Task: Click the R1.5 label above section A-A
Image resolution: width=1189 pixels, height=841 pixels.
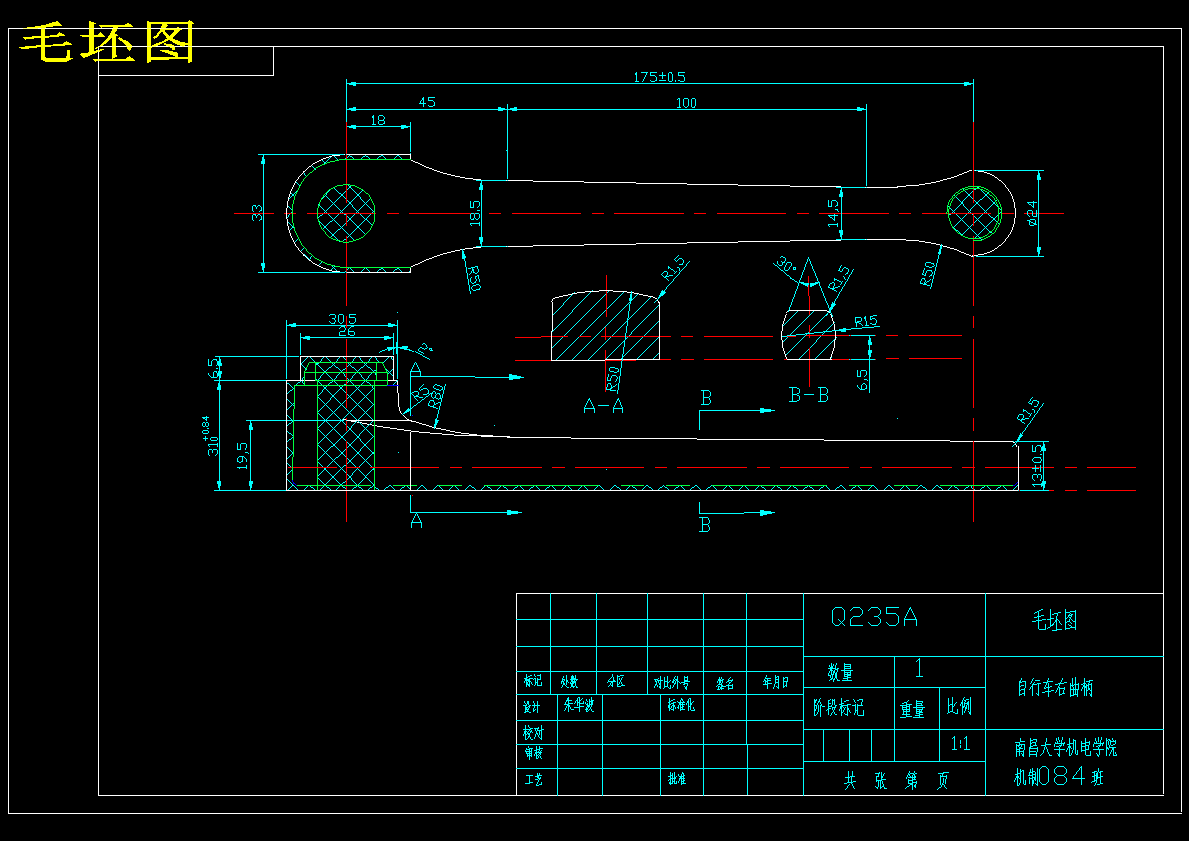Action: (672, 268)
